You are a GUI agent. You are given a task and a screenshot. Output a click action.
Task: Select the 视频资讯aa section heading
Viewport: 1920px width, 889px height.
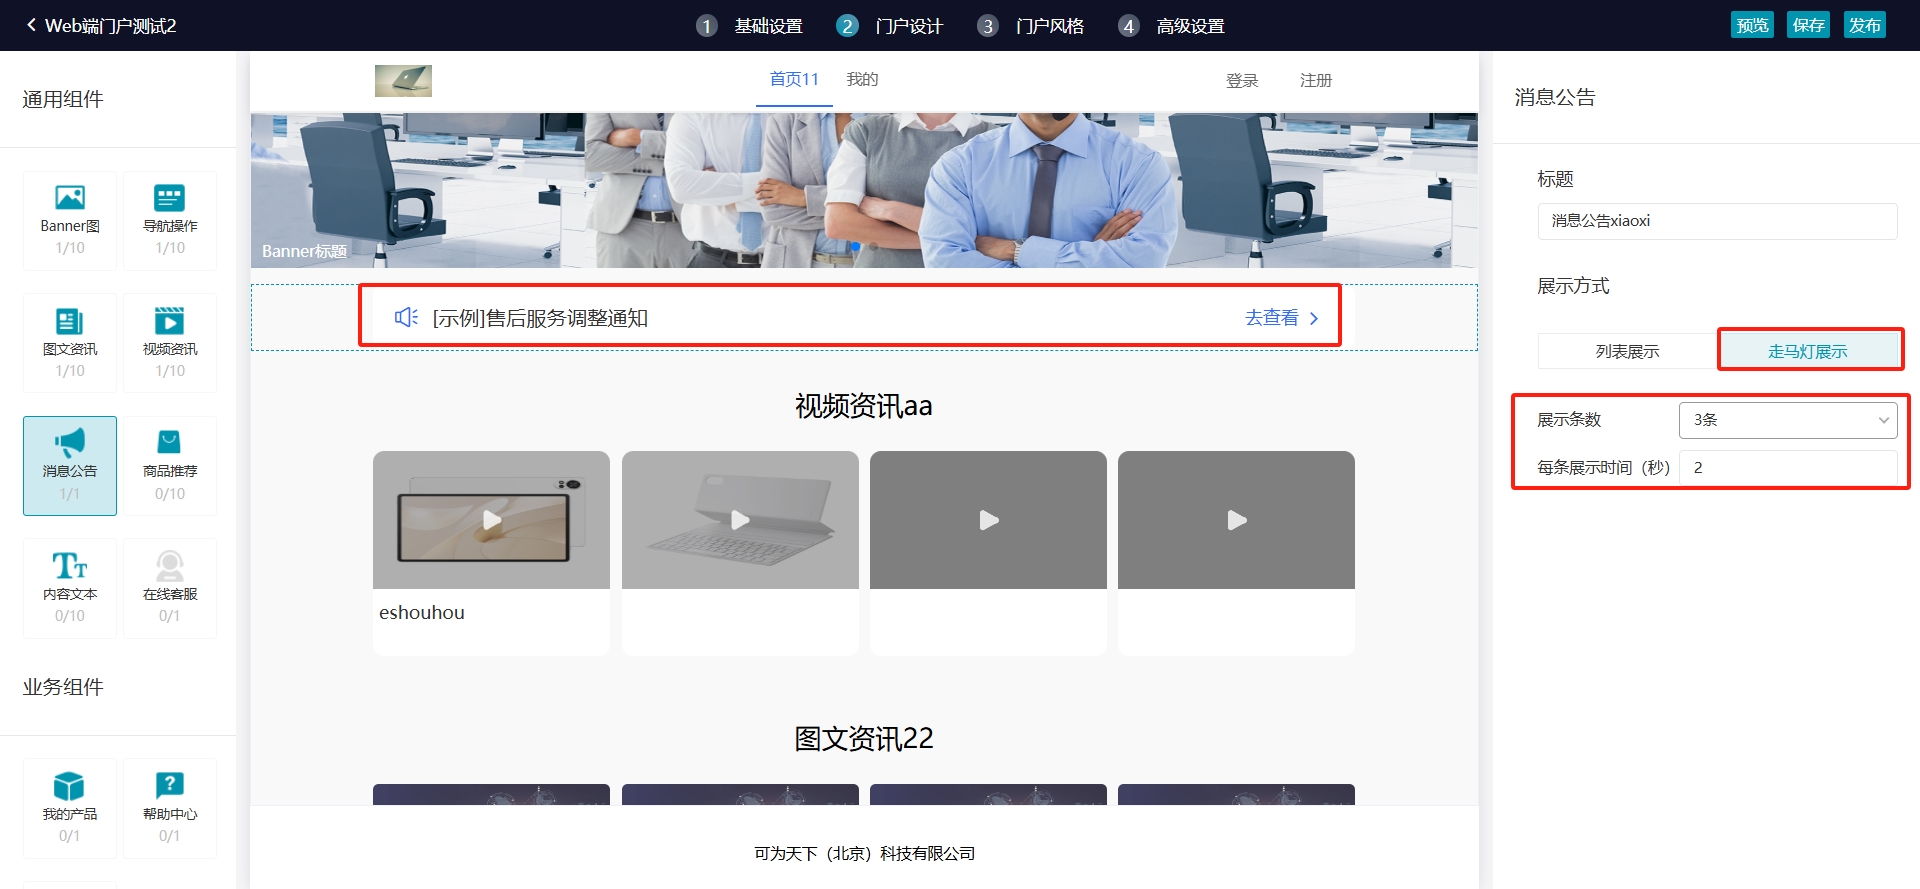864,406
